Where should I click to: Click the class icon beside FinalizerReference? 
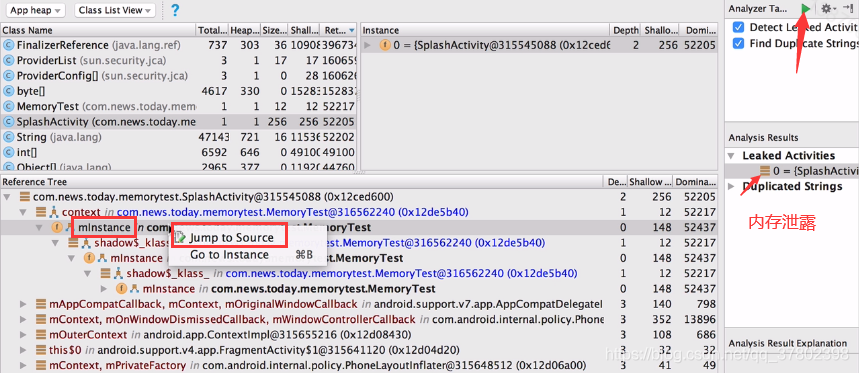(8, 45)
